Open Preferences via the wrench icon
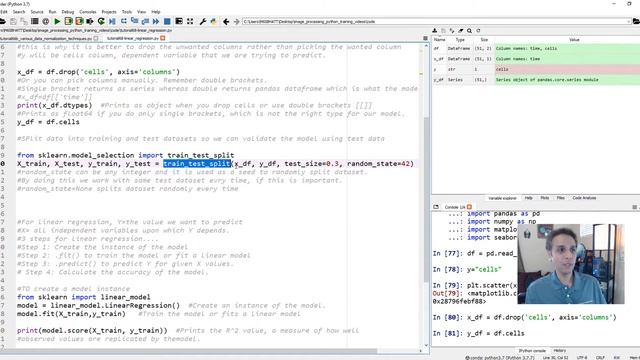Image resolution: width=640 pixels, height=360 pixels. (x=202, y=21)
